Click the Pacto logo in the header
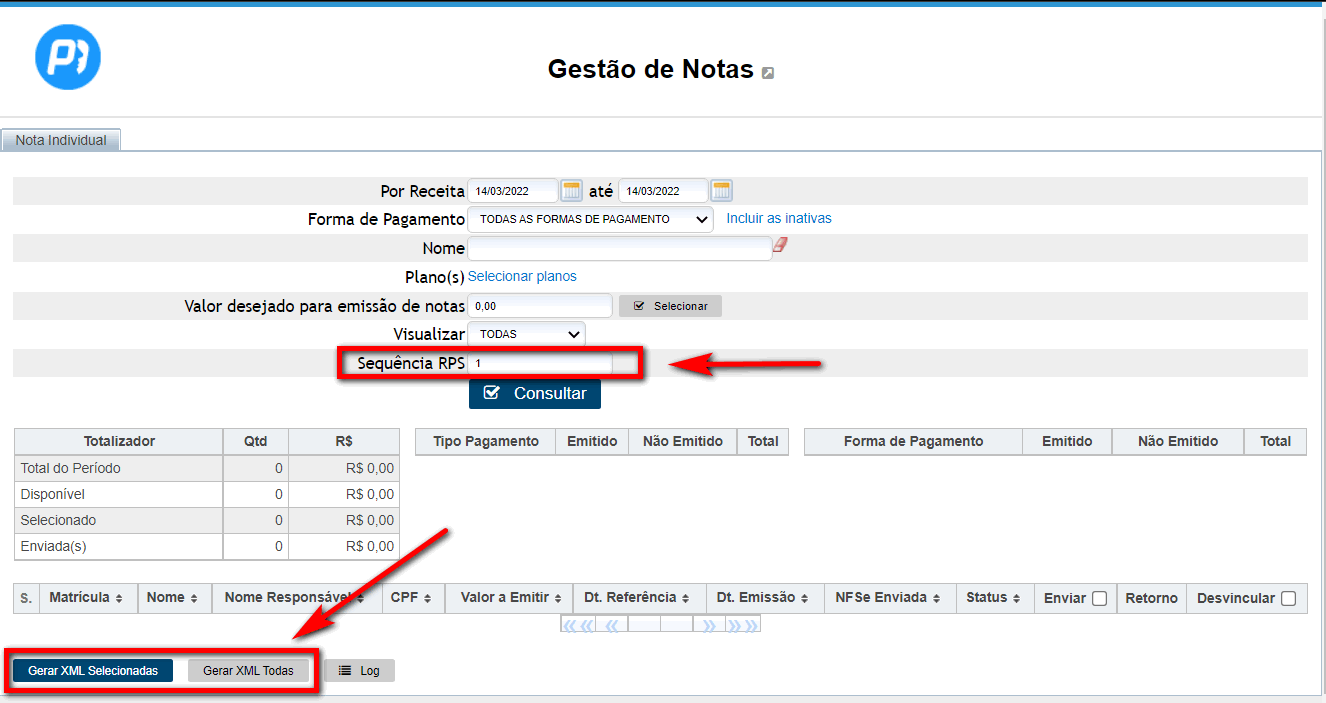 [x=68, y=56]
